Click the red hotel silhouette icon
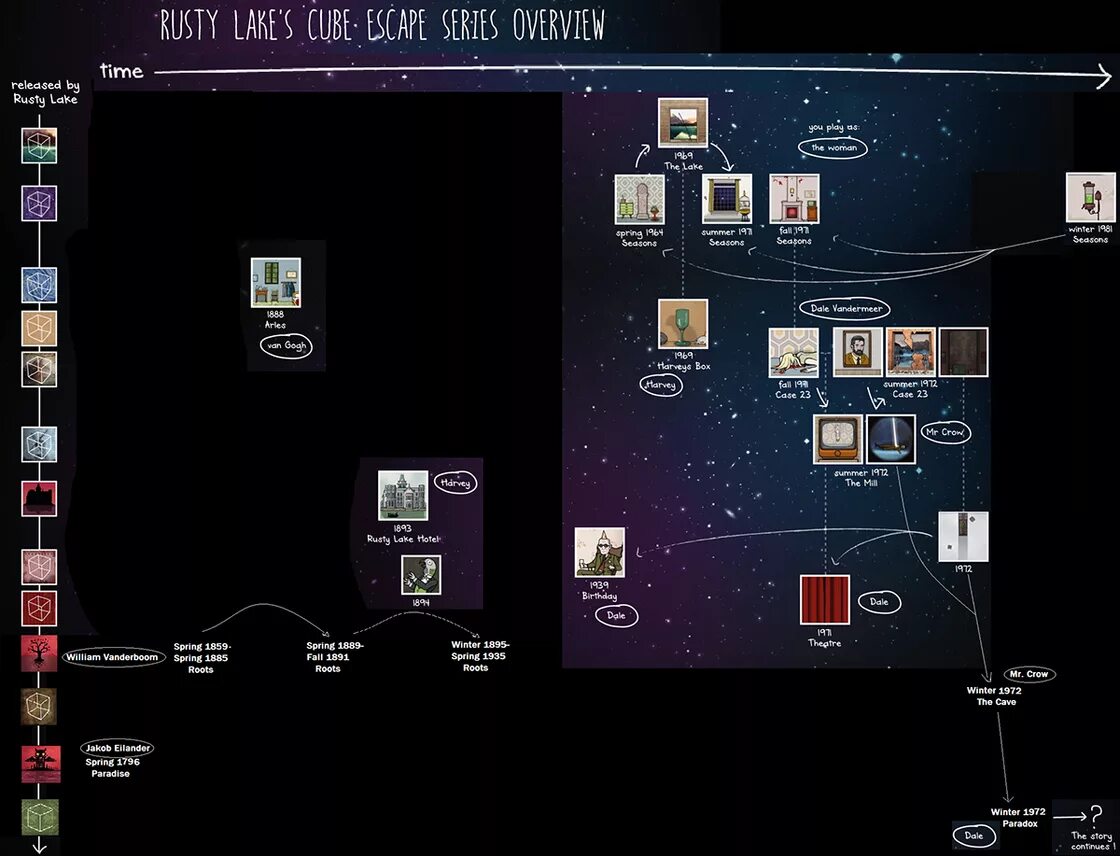The image size is (1120, 856). click(39, 498)
